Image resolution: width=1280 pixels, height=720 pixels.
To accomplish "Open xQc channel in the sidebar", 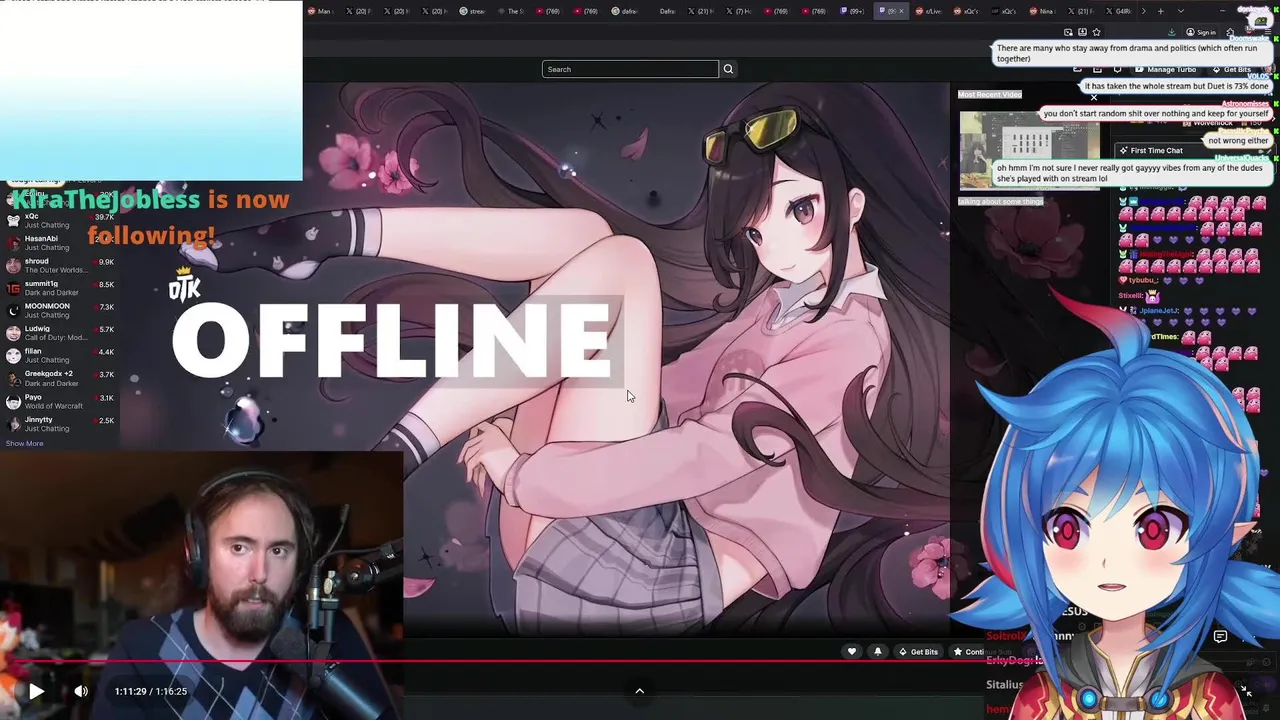I will click(60, 221).
